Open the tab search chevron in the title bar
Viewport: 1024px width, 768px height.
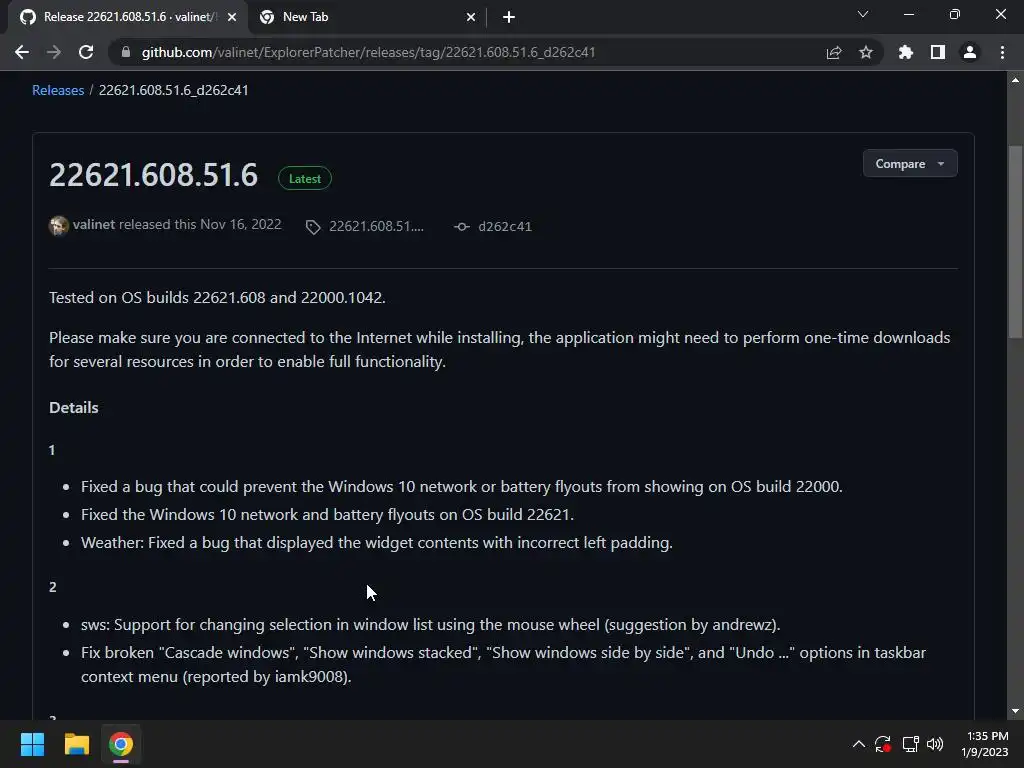pyautogui.click(x=863, y=14)
